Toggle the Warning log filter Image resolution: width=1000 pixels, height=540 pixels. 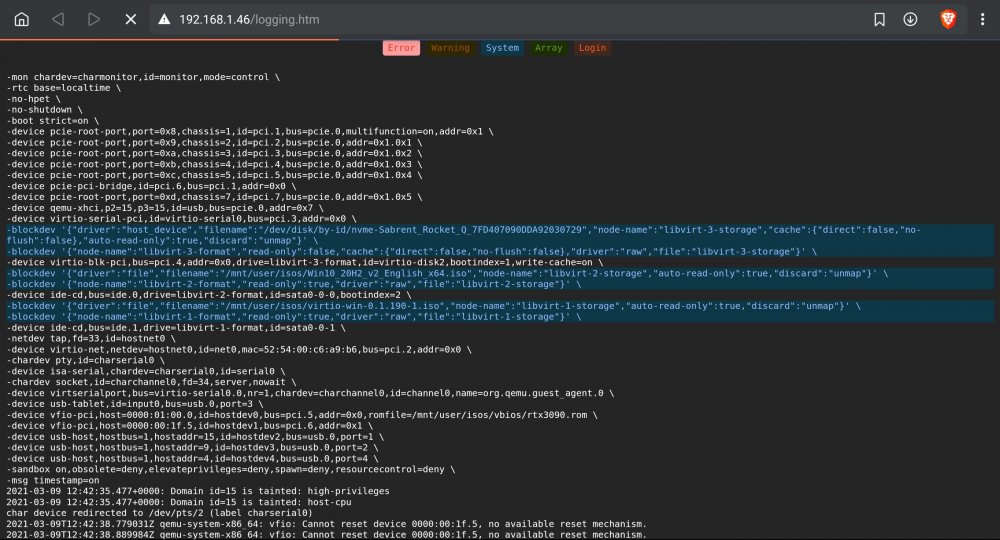tap(450, 48)
